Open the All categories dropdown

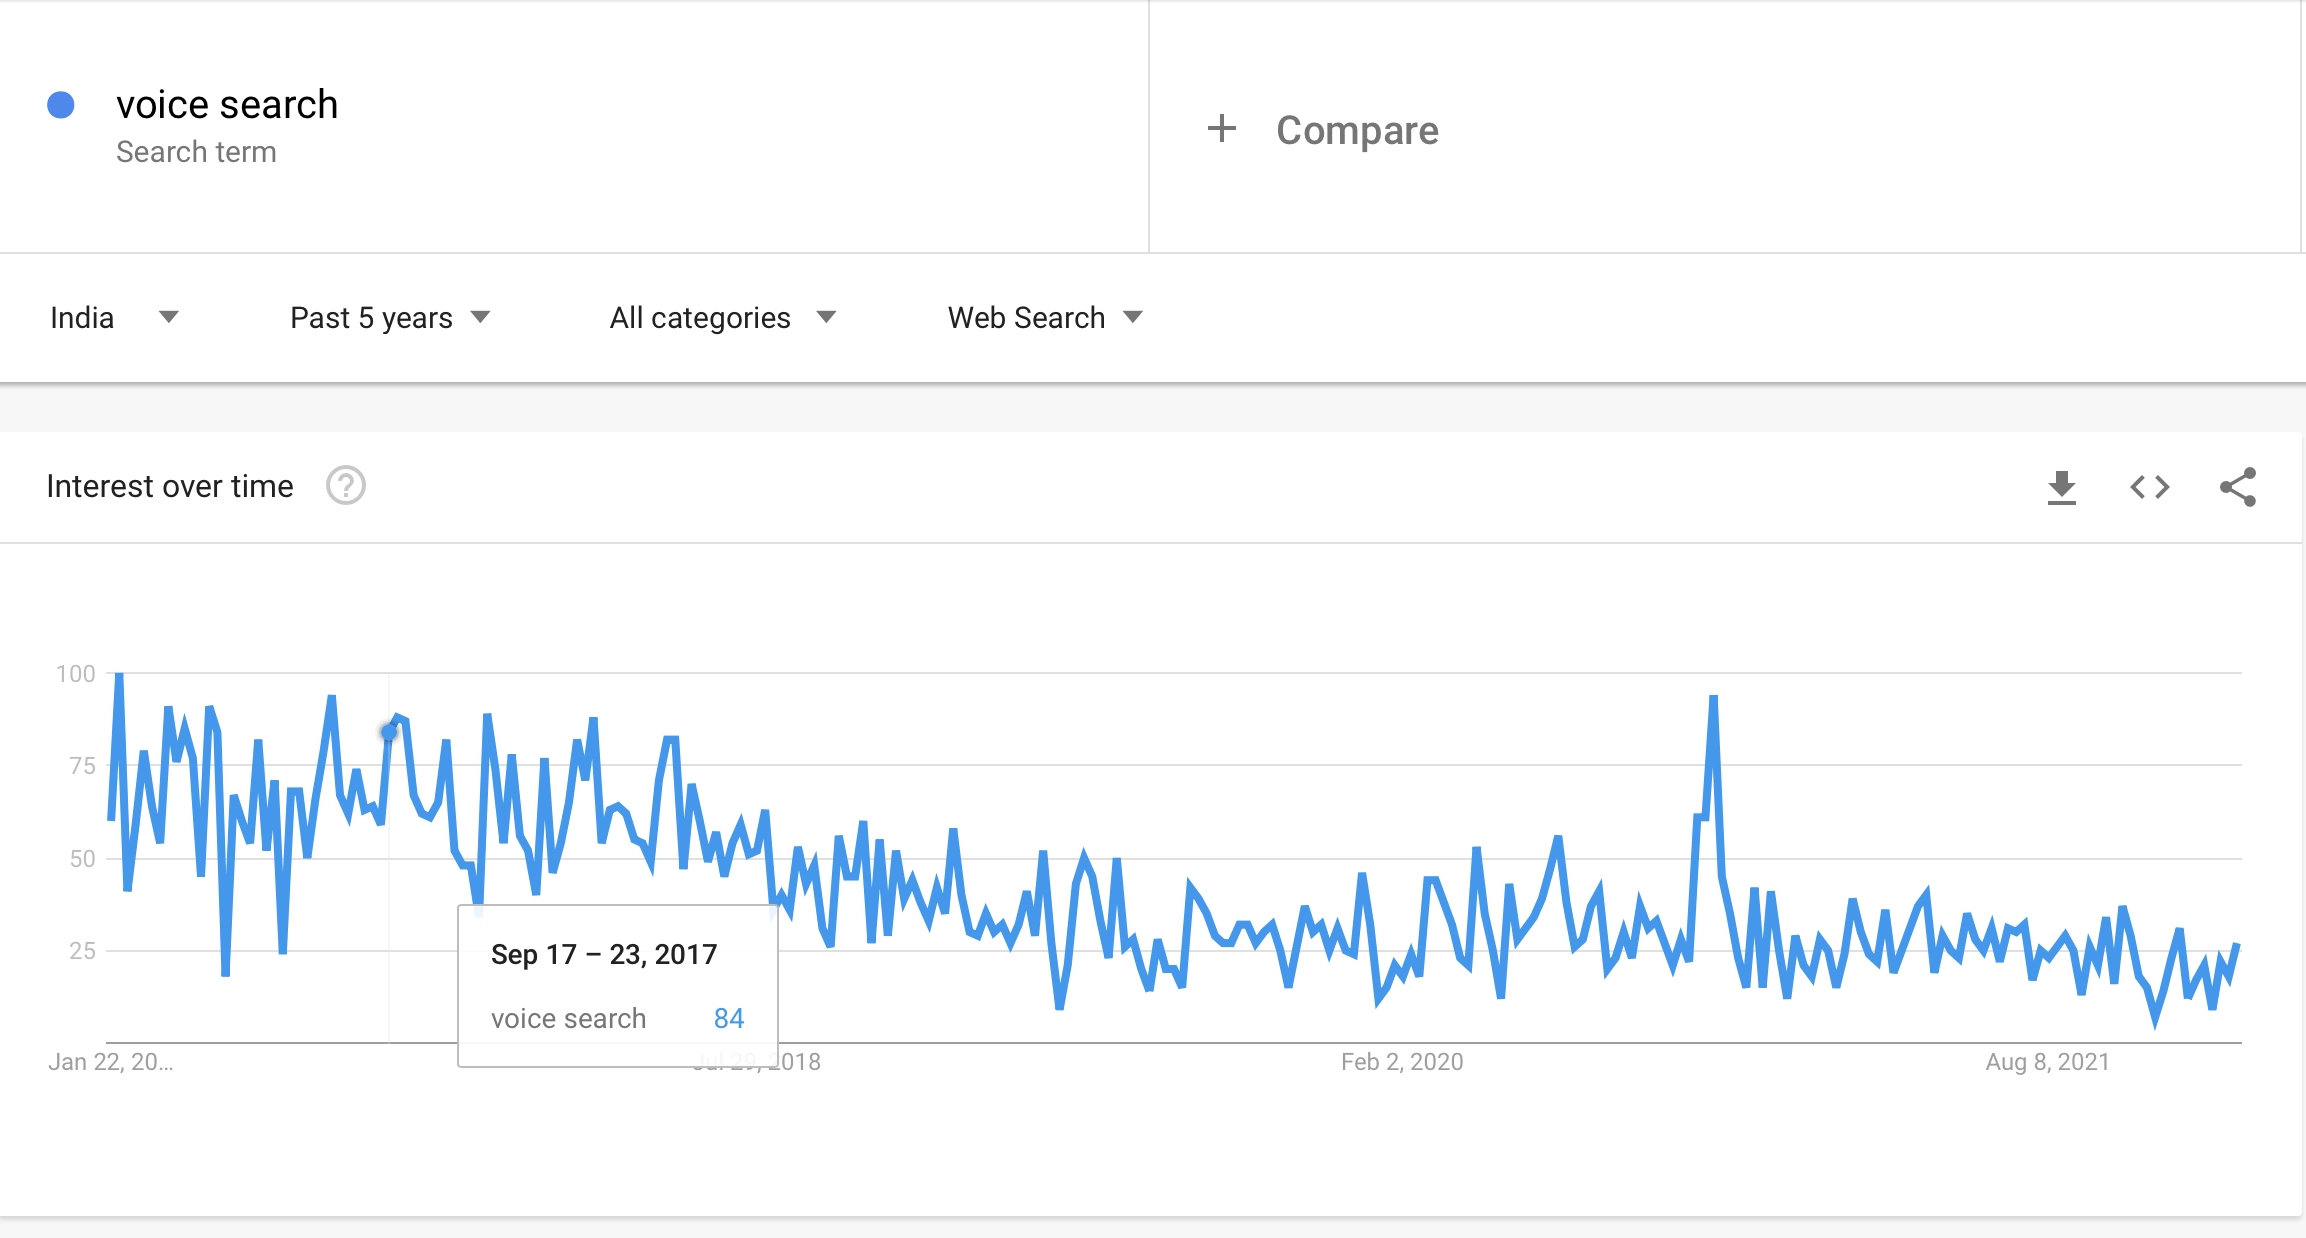coord(721,318)
